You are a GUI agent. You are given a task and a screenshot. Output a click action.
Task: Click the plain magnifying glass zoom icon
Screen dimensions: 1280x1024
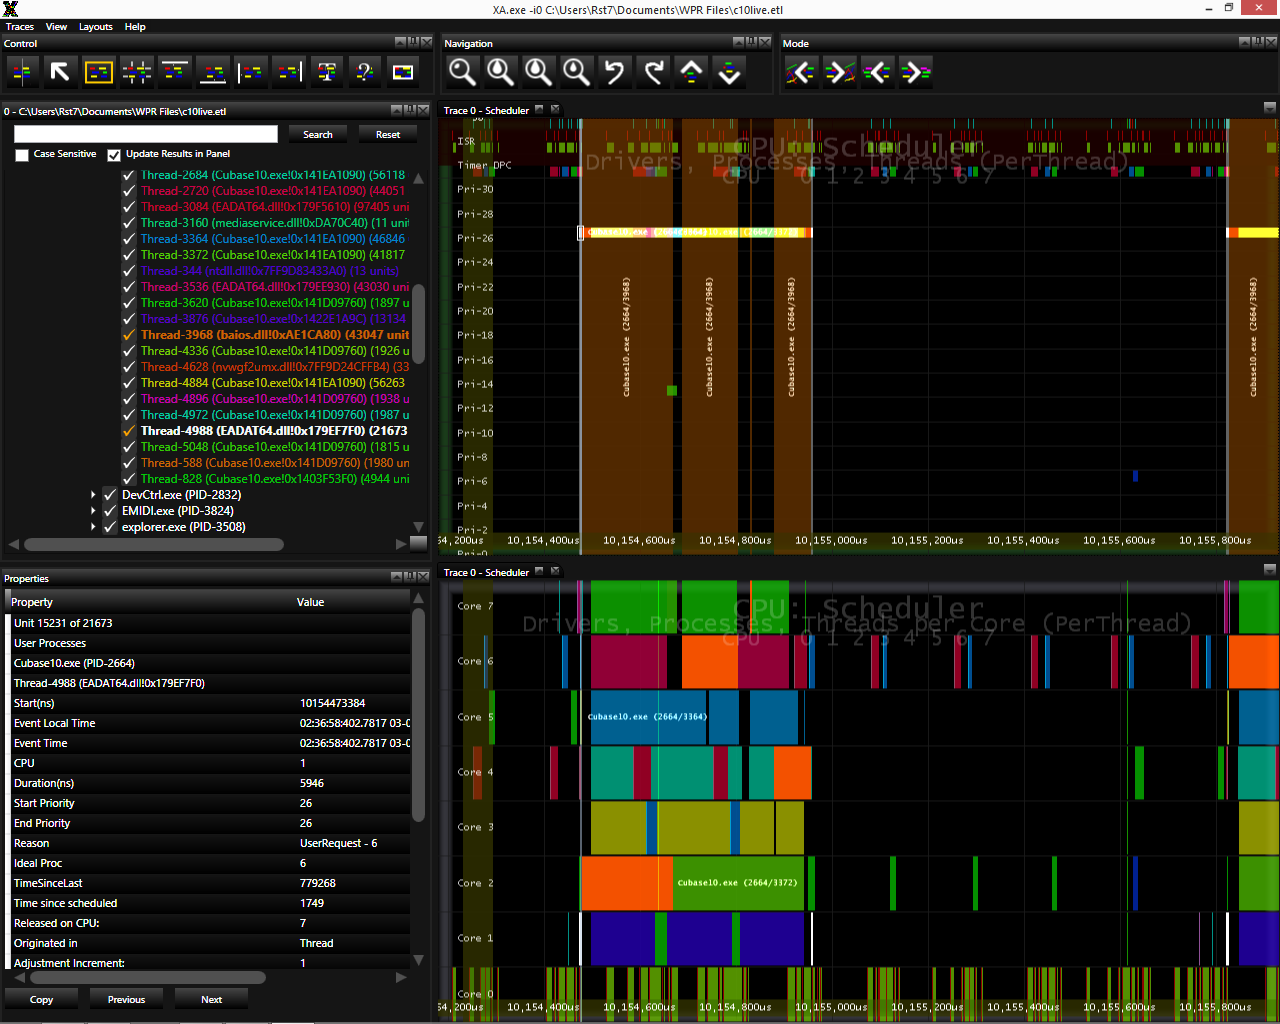[462, 72]
